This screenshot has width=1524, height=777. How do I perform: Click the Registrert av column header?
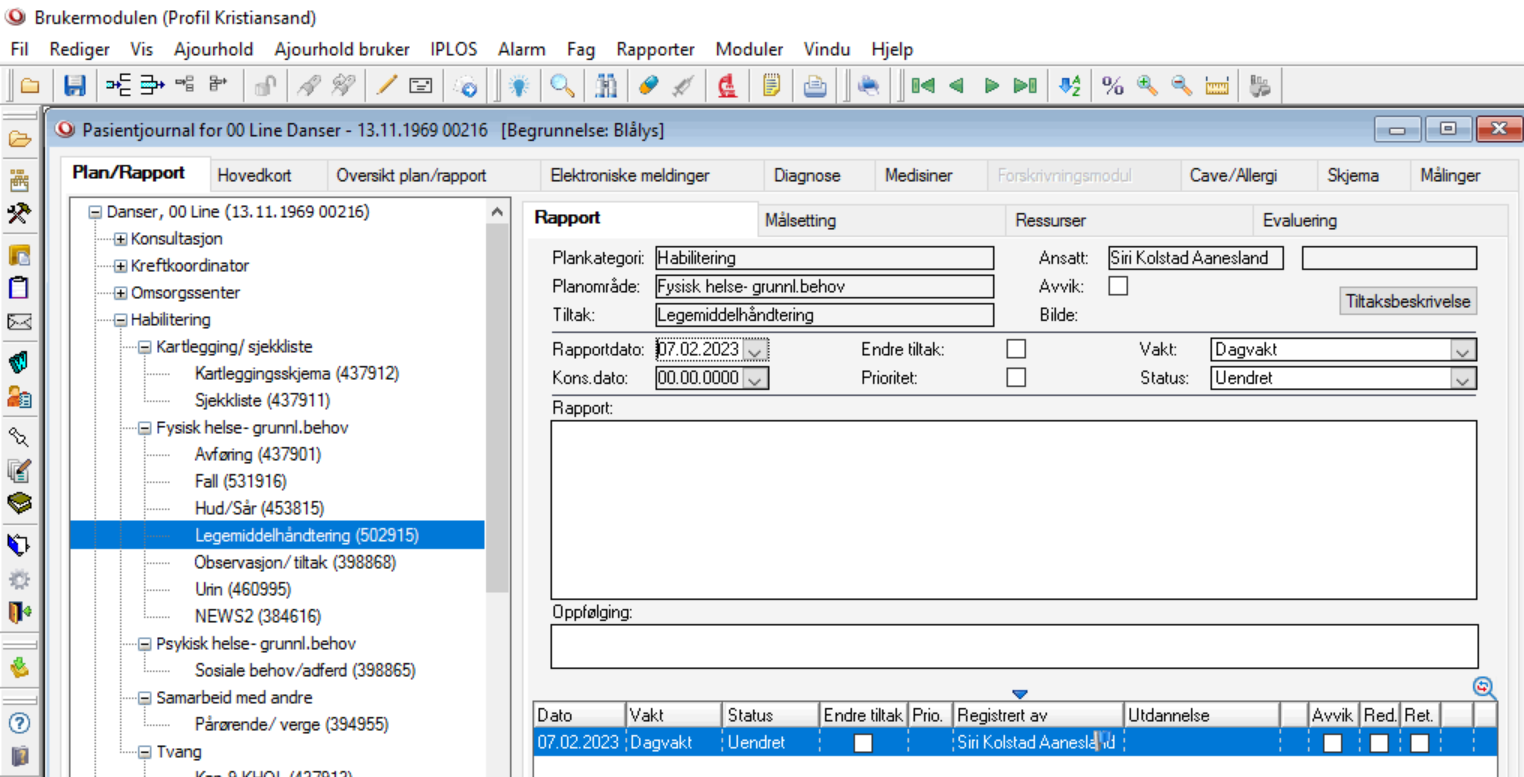click(1038, 715)
